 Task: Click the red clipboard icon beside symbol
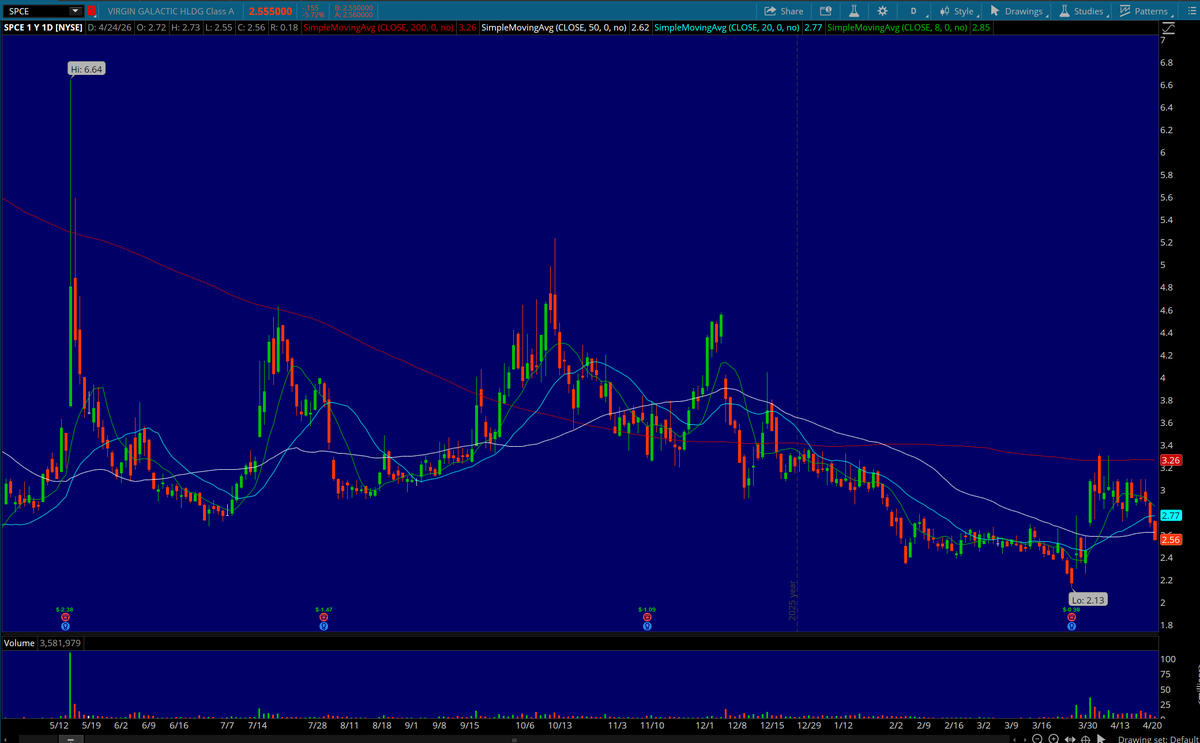[92, 10]
